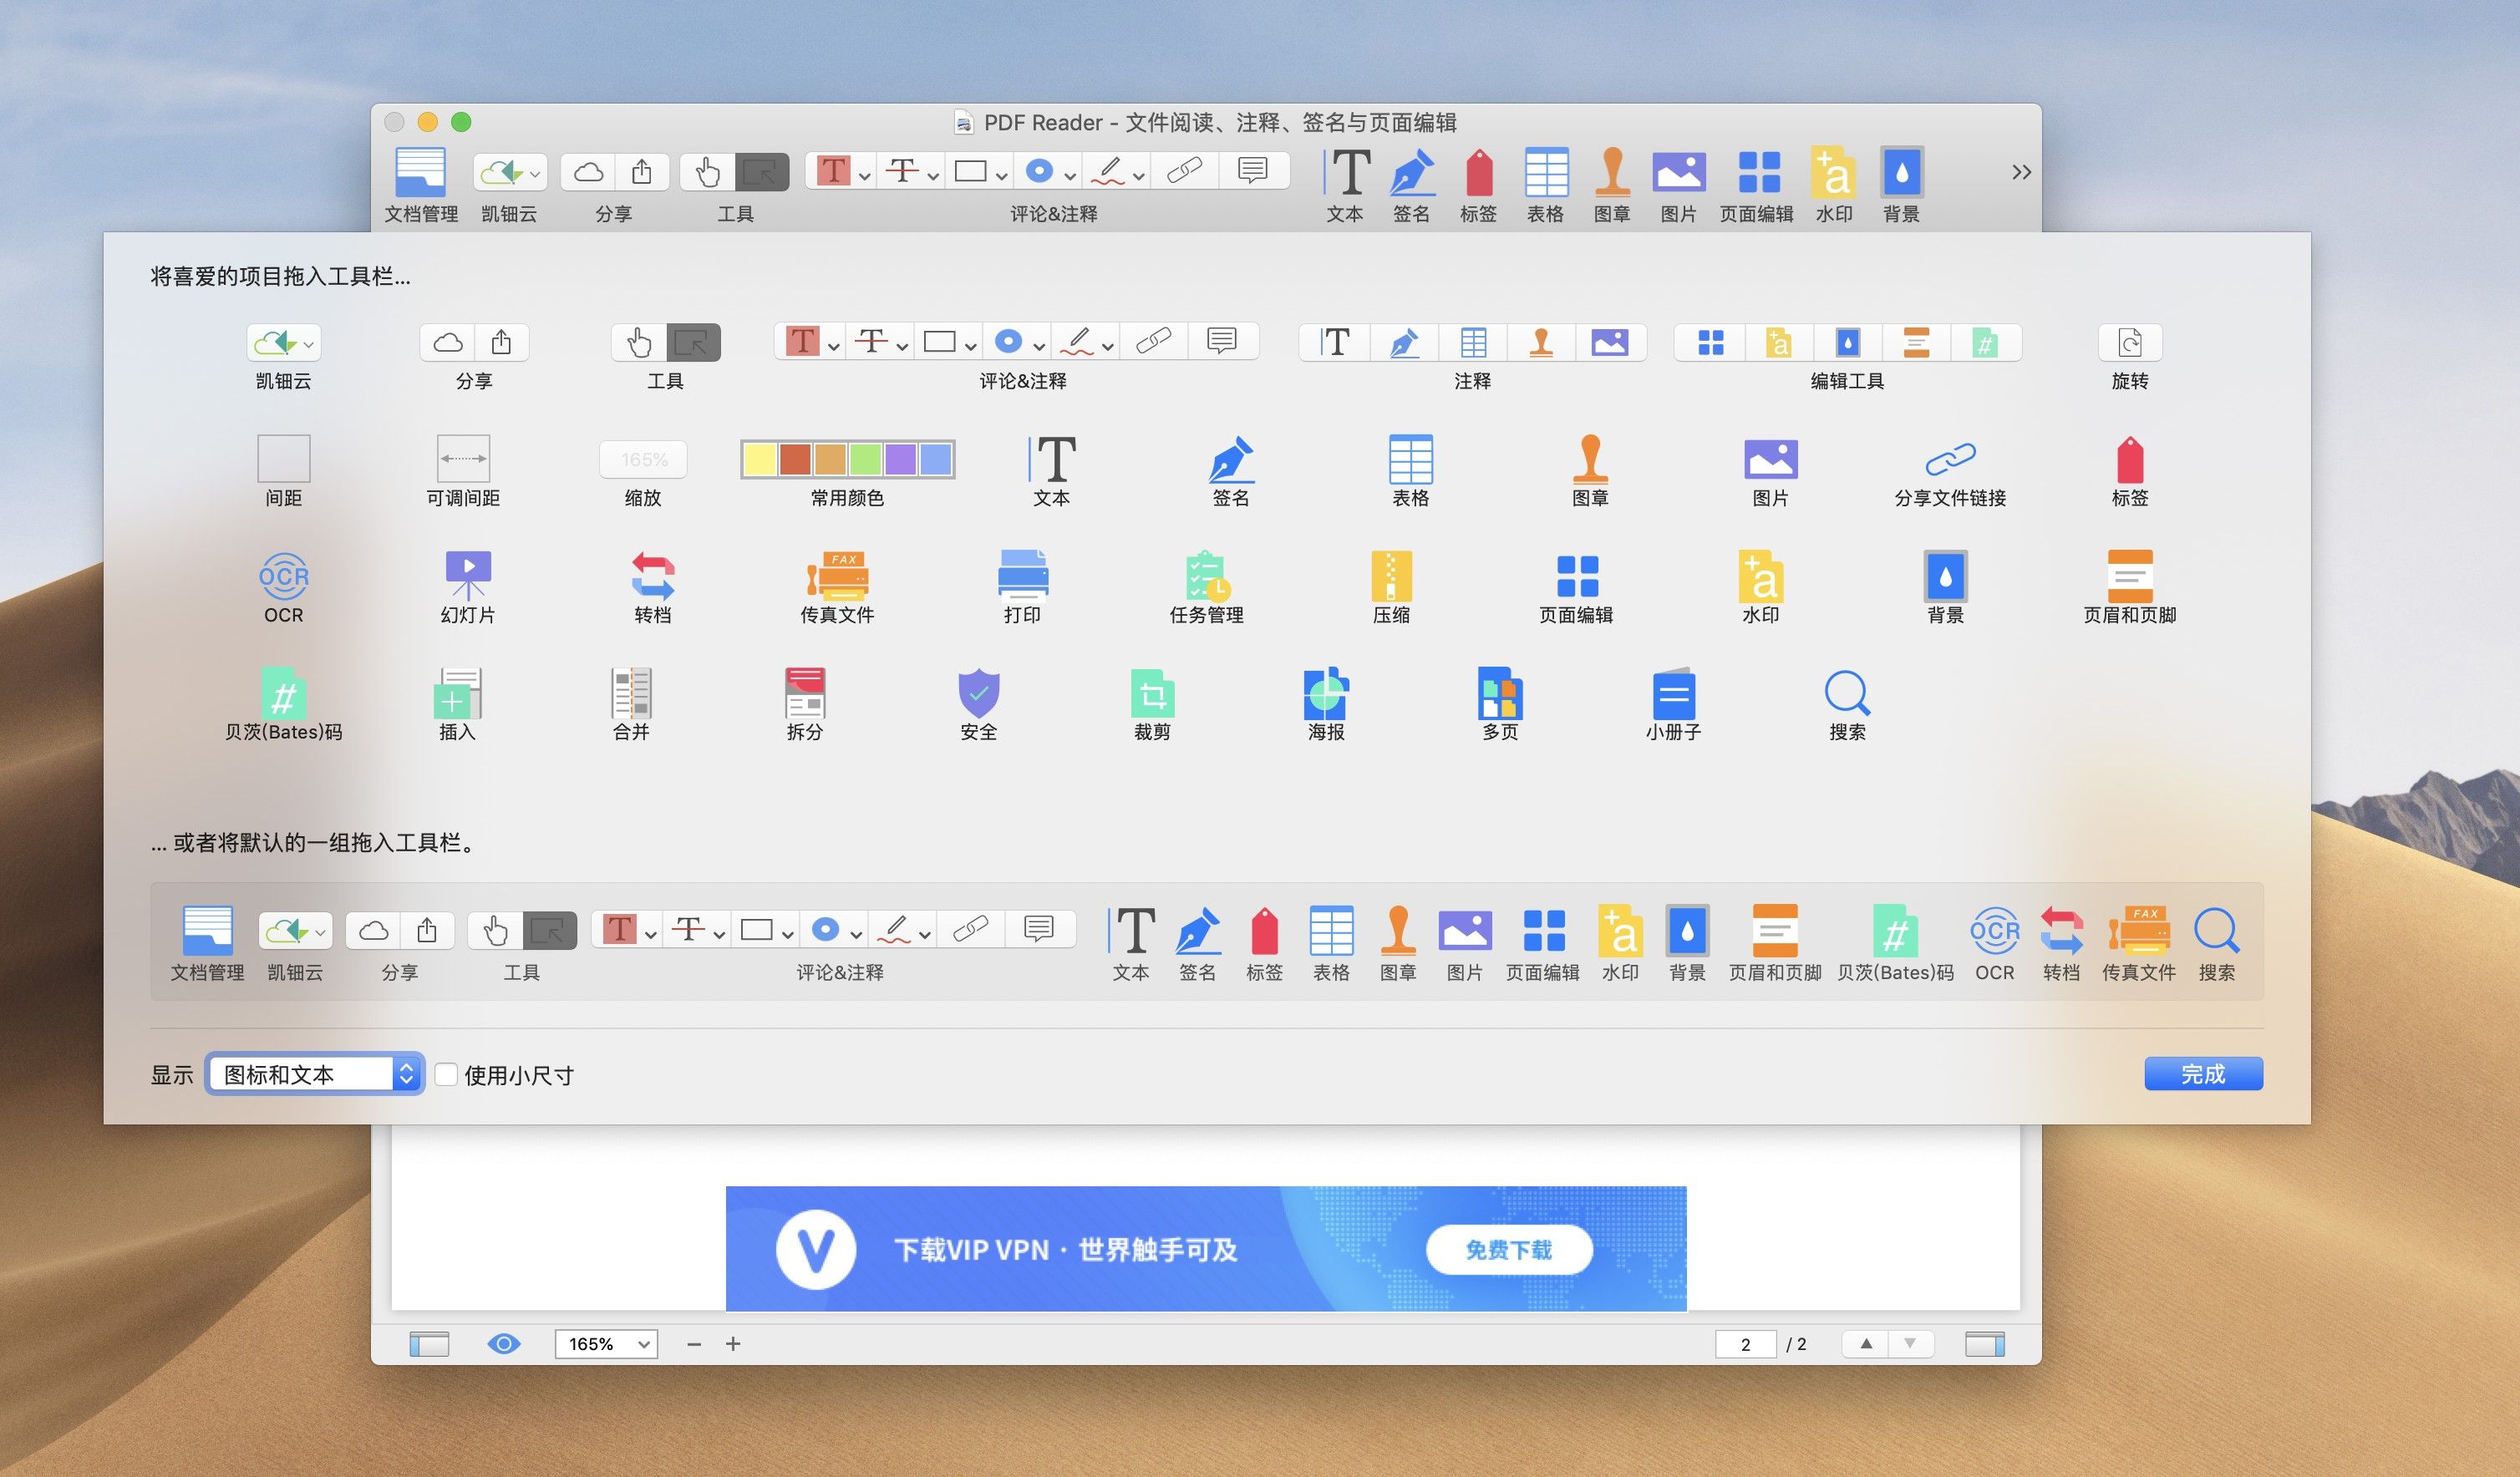Click the note comment icon in window toolbar
Viewport: 2520px width, 1477px height.
pyautogui.click(x=1253, y=172)
